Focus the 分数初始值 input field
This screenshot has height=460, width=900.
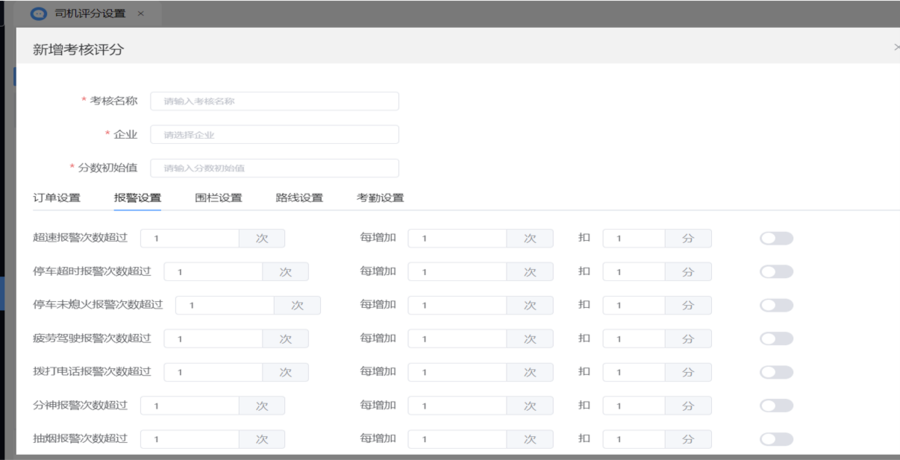274,168
